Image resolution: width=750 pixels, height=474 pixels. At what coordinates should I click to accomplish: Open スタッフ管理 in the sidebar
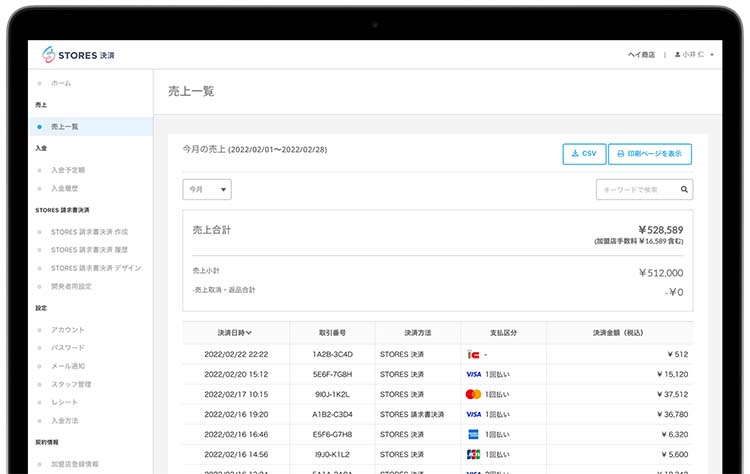pos(71,384)
